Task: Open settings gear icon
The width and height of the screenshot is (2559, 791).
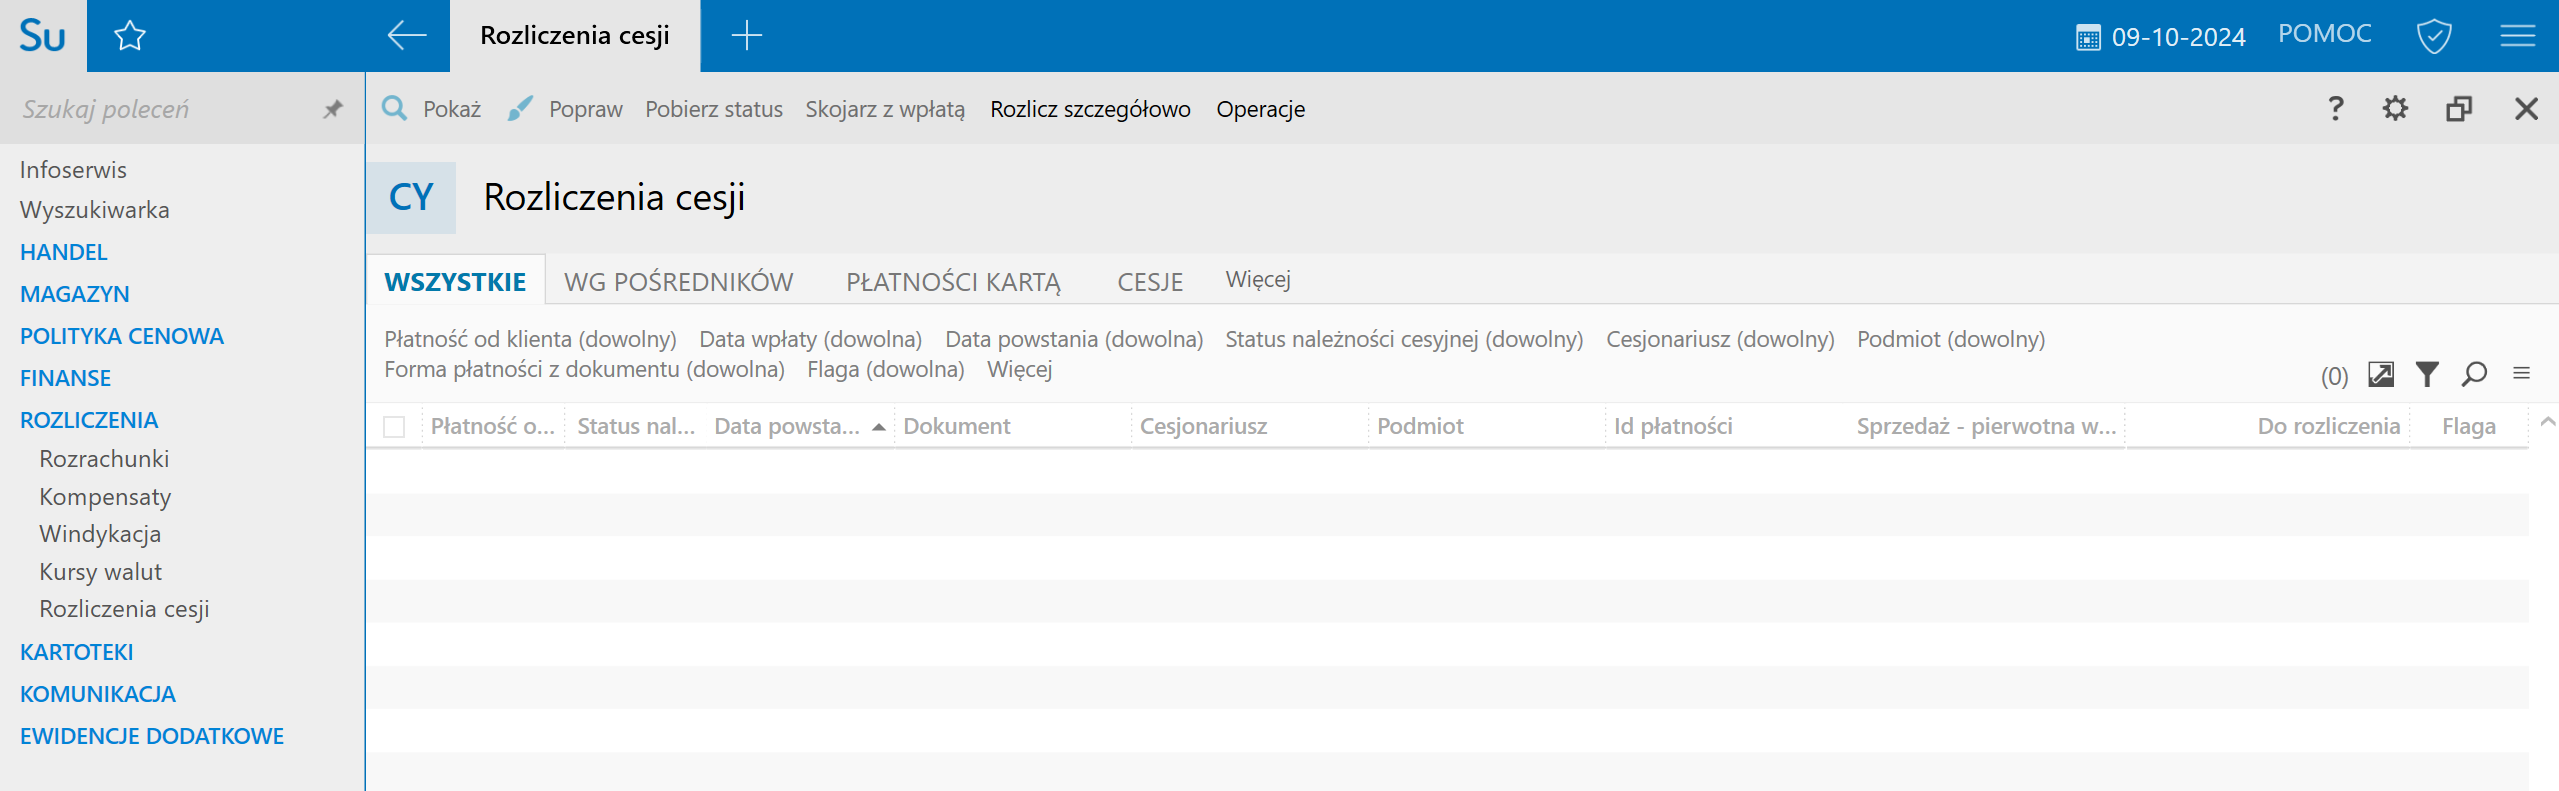Action: (x=2395, y=109)
